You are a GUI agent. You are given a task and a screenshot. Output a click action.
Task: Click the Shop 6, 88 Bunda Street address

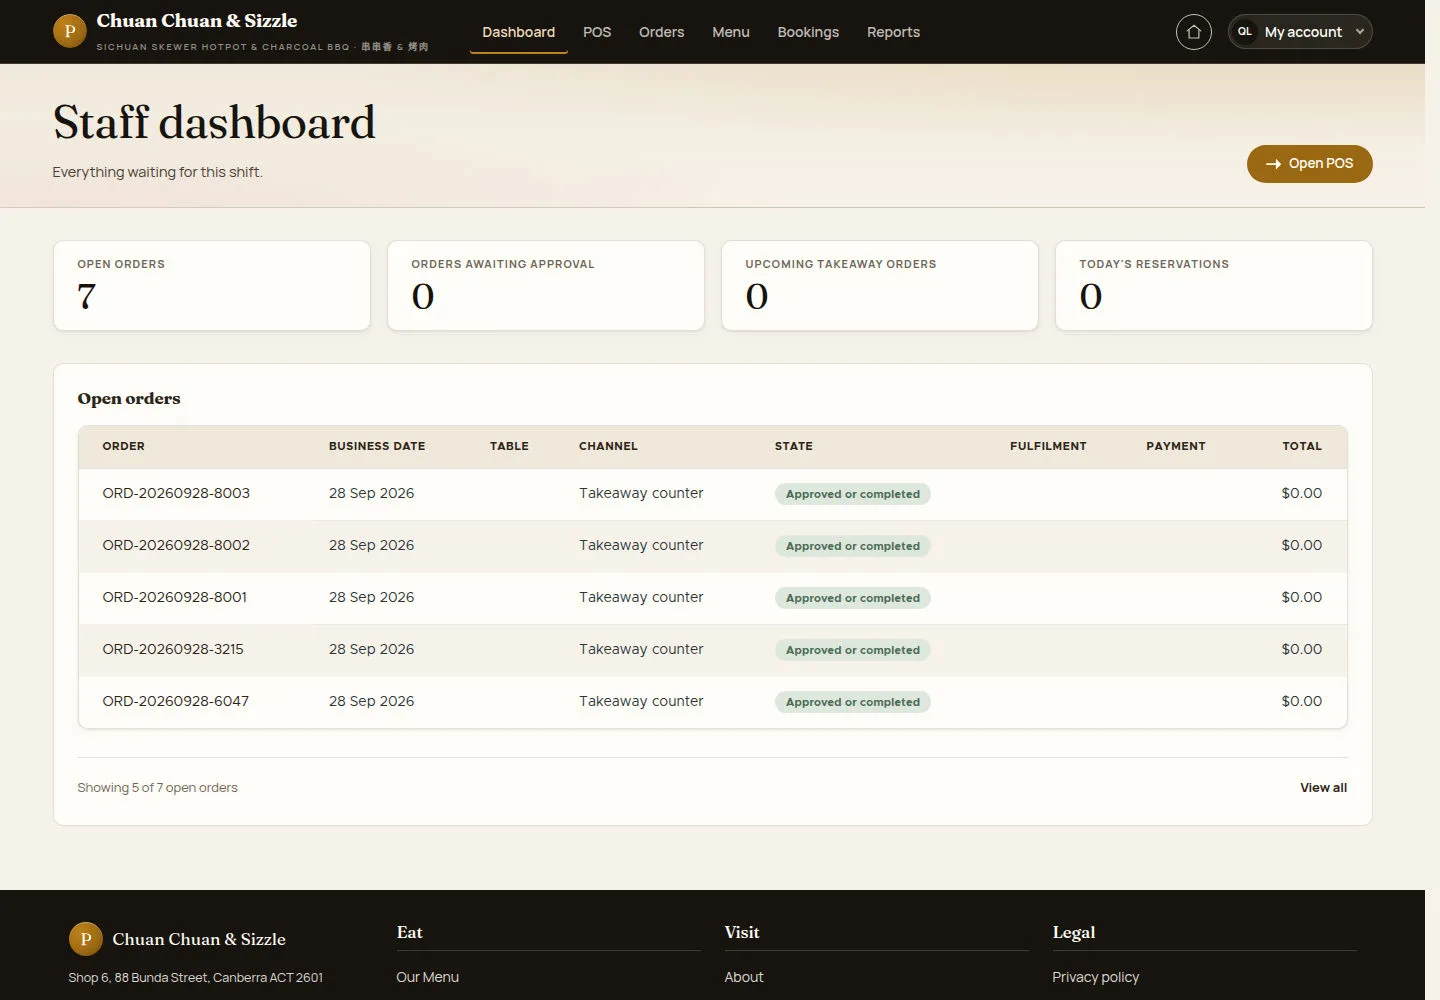coord(195,977)
